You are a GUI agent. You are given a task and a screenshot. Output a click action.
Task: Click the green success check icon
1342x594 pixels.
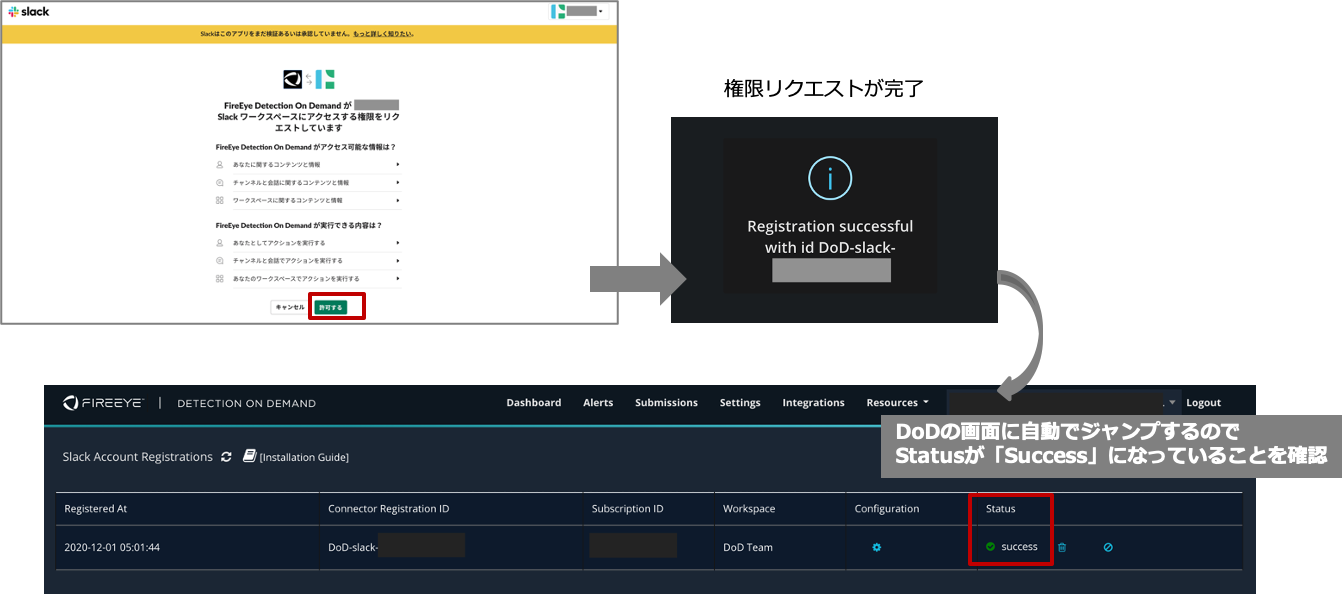(x=990, y=547)
